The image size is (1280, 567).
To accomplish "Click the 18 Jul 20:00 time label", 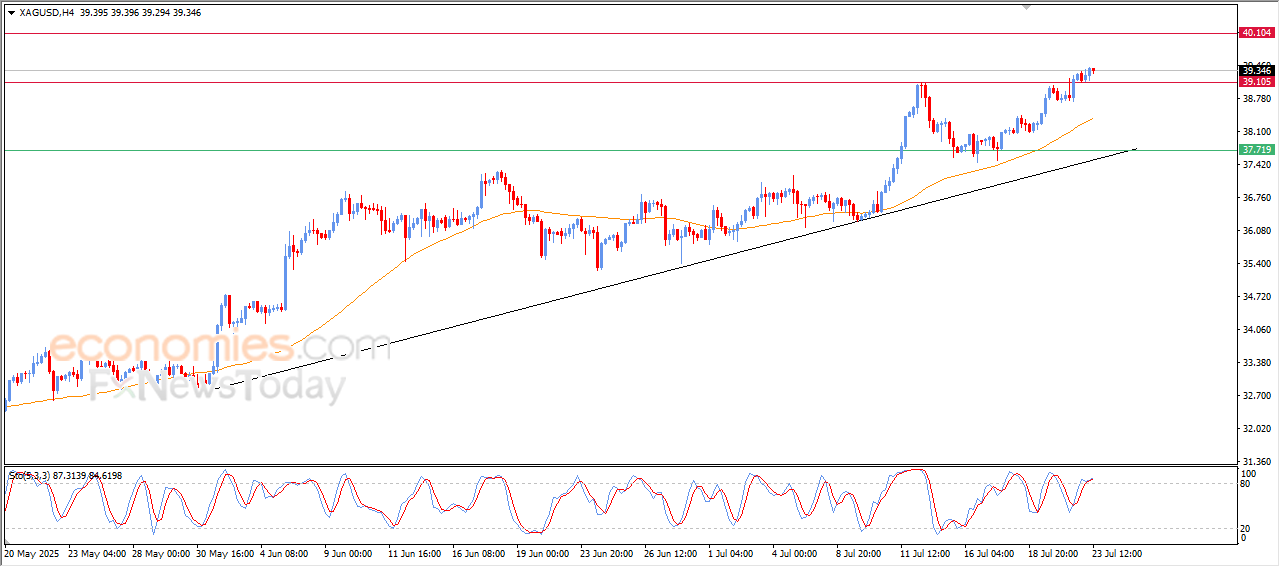I will click(1054, 552).
